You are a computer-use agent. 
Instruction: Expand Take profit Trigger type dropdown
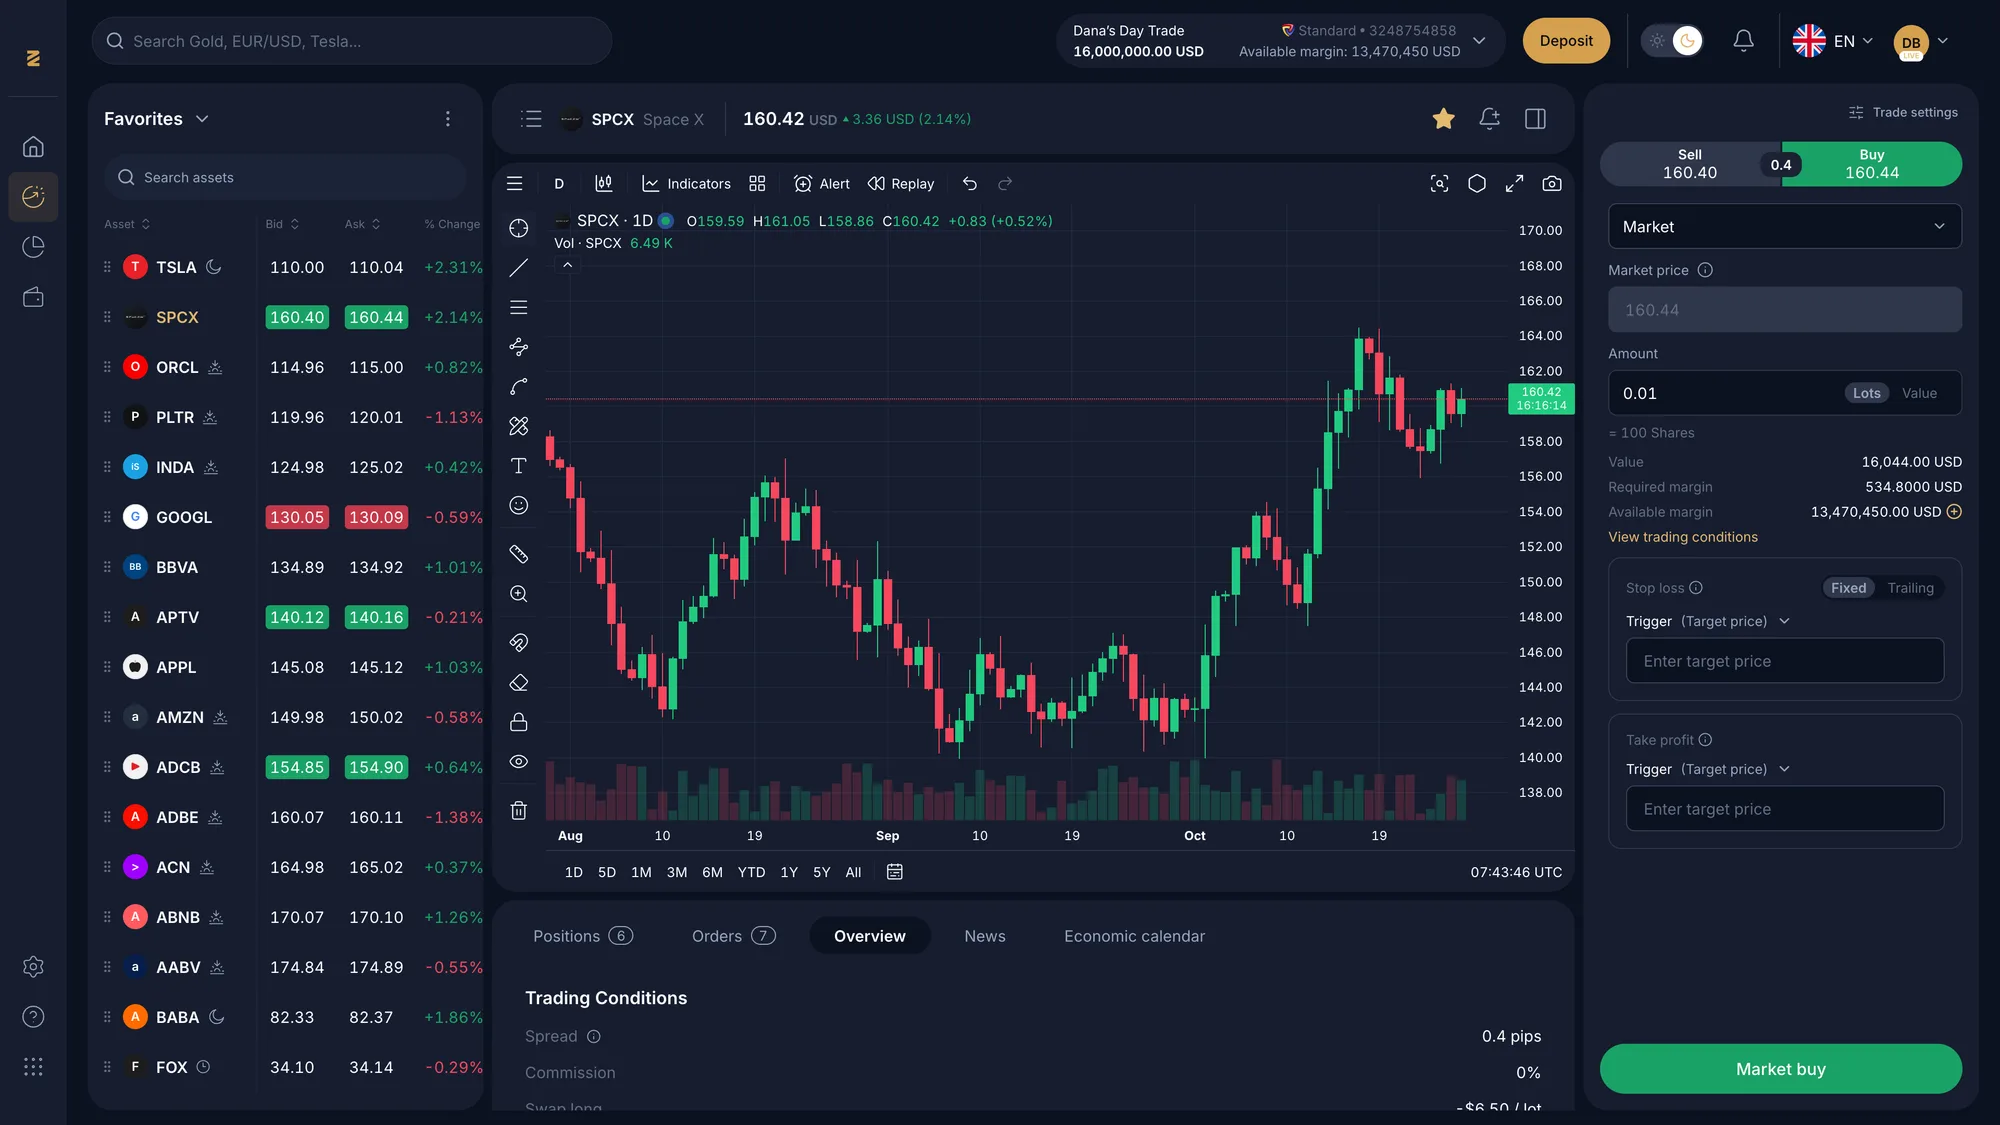pyautogui.click(x=1784, y=770)
